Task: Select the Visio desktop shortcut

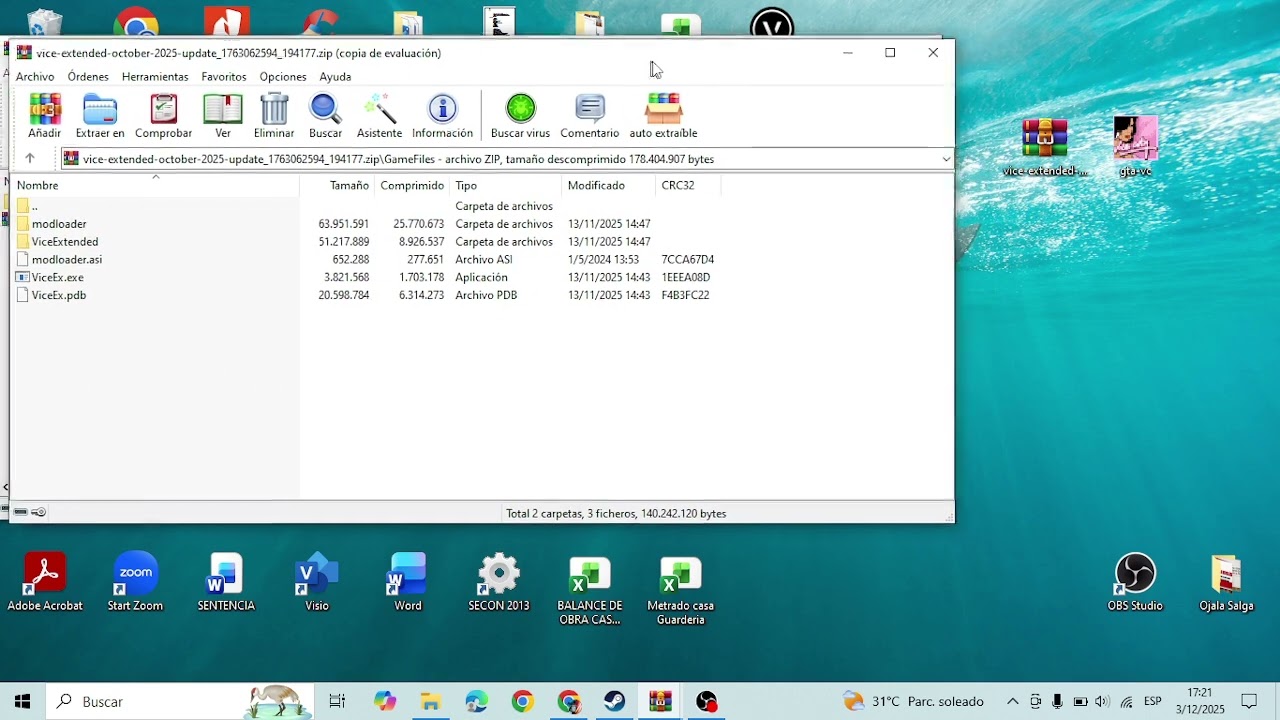Action: [317, 582]
